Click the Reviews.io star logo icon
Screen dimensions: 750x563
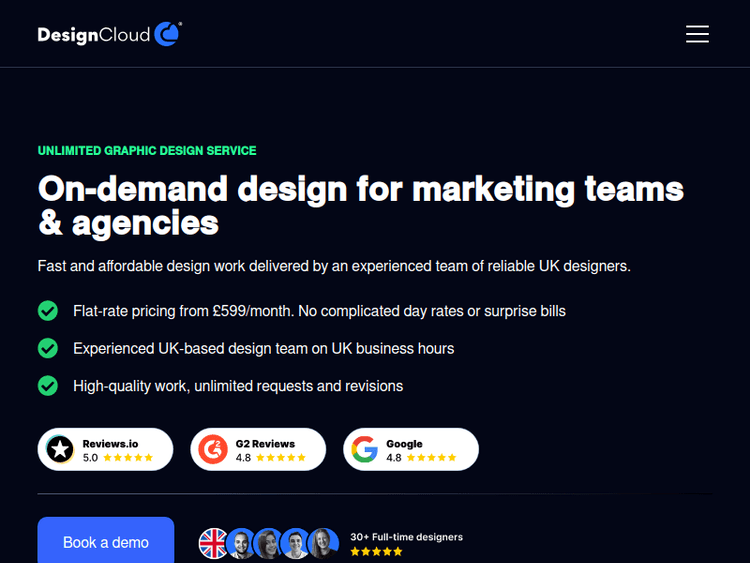point(60,449)
